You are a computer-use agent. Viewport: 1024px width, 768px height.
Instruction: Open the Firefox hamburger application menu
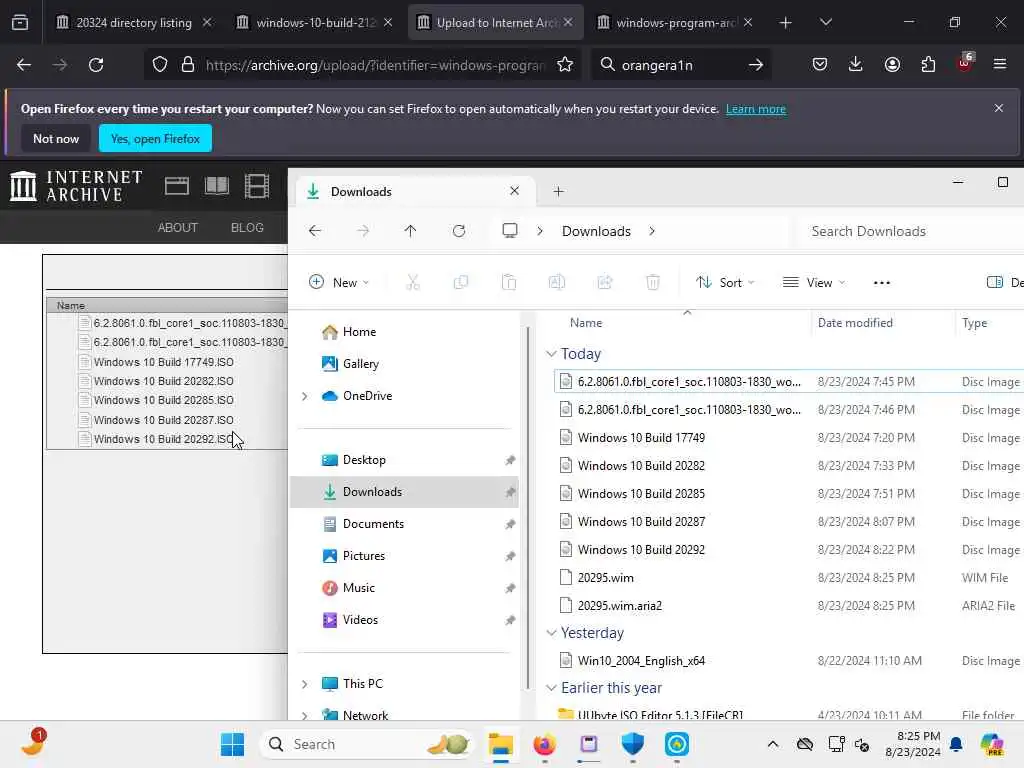1000,64
